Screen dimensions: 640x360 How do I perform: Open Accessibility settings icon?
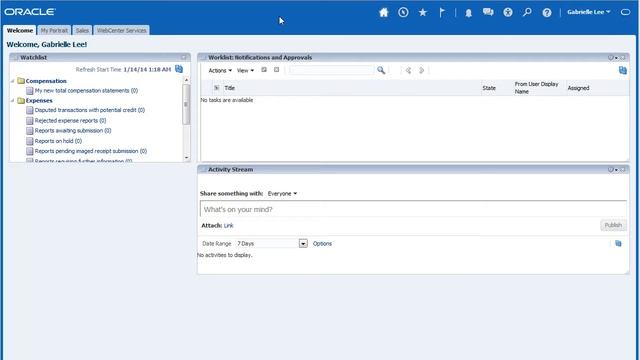tap(508, 12)
